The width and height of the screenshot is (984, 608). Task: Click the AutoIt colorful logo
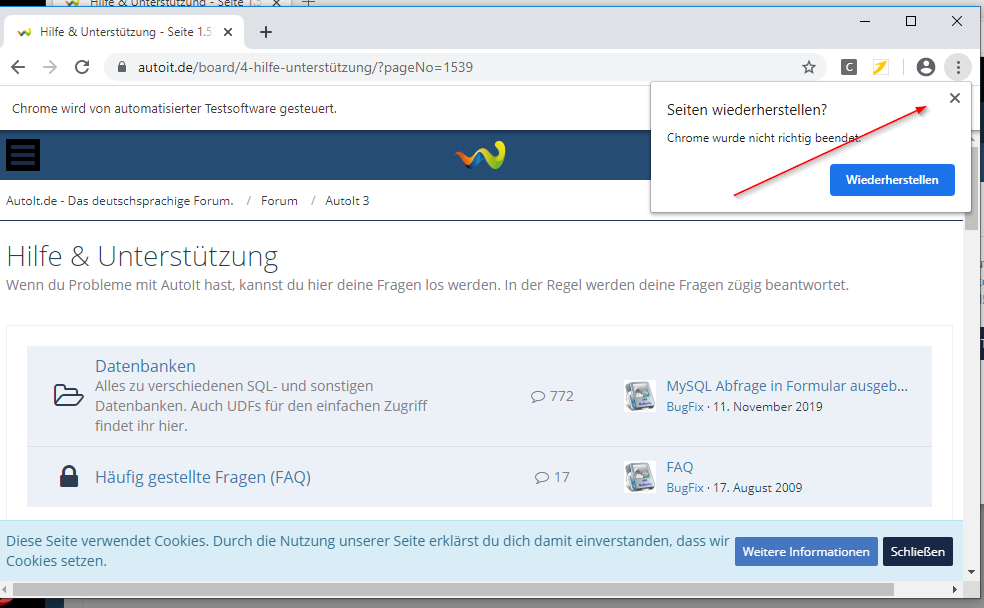(x=480, y=155)
